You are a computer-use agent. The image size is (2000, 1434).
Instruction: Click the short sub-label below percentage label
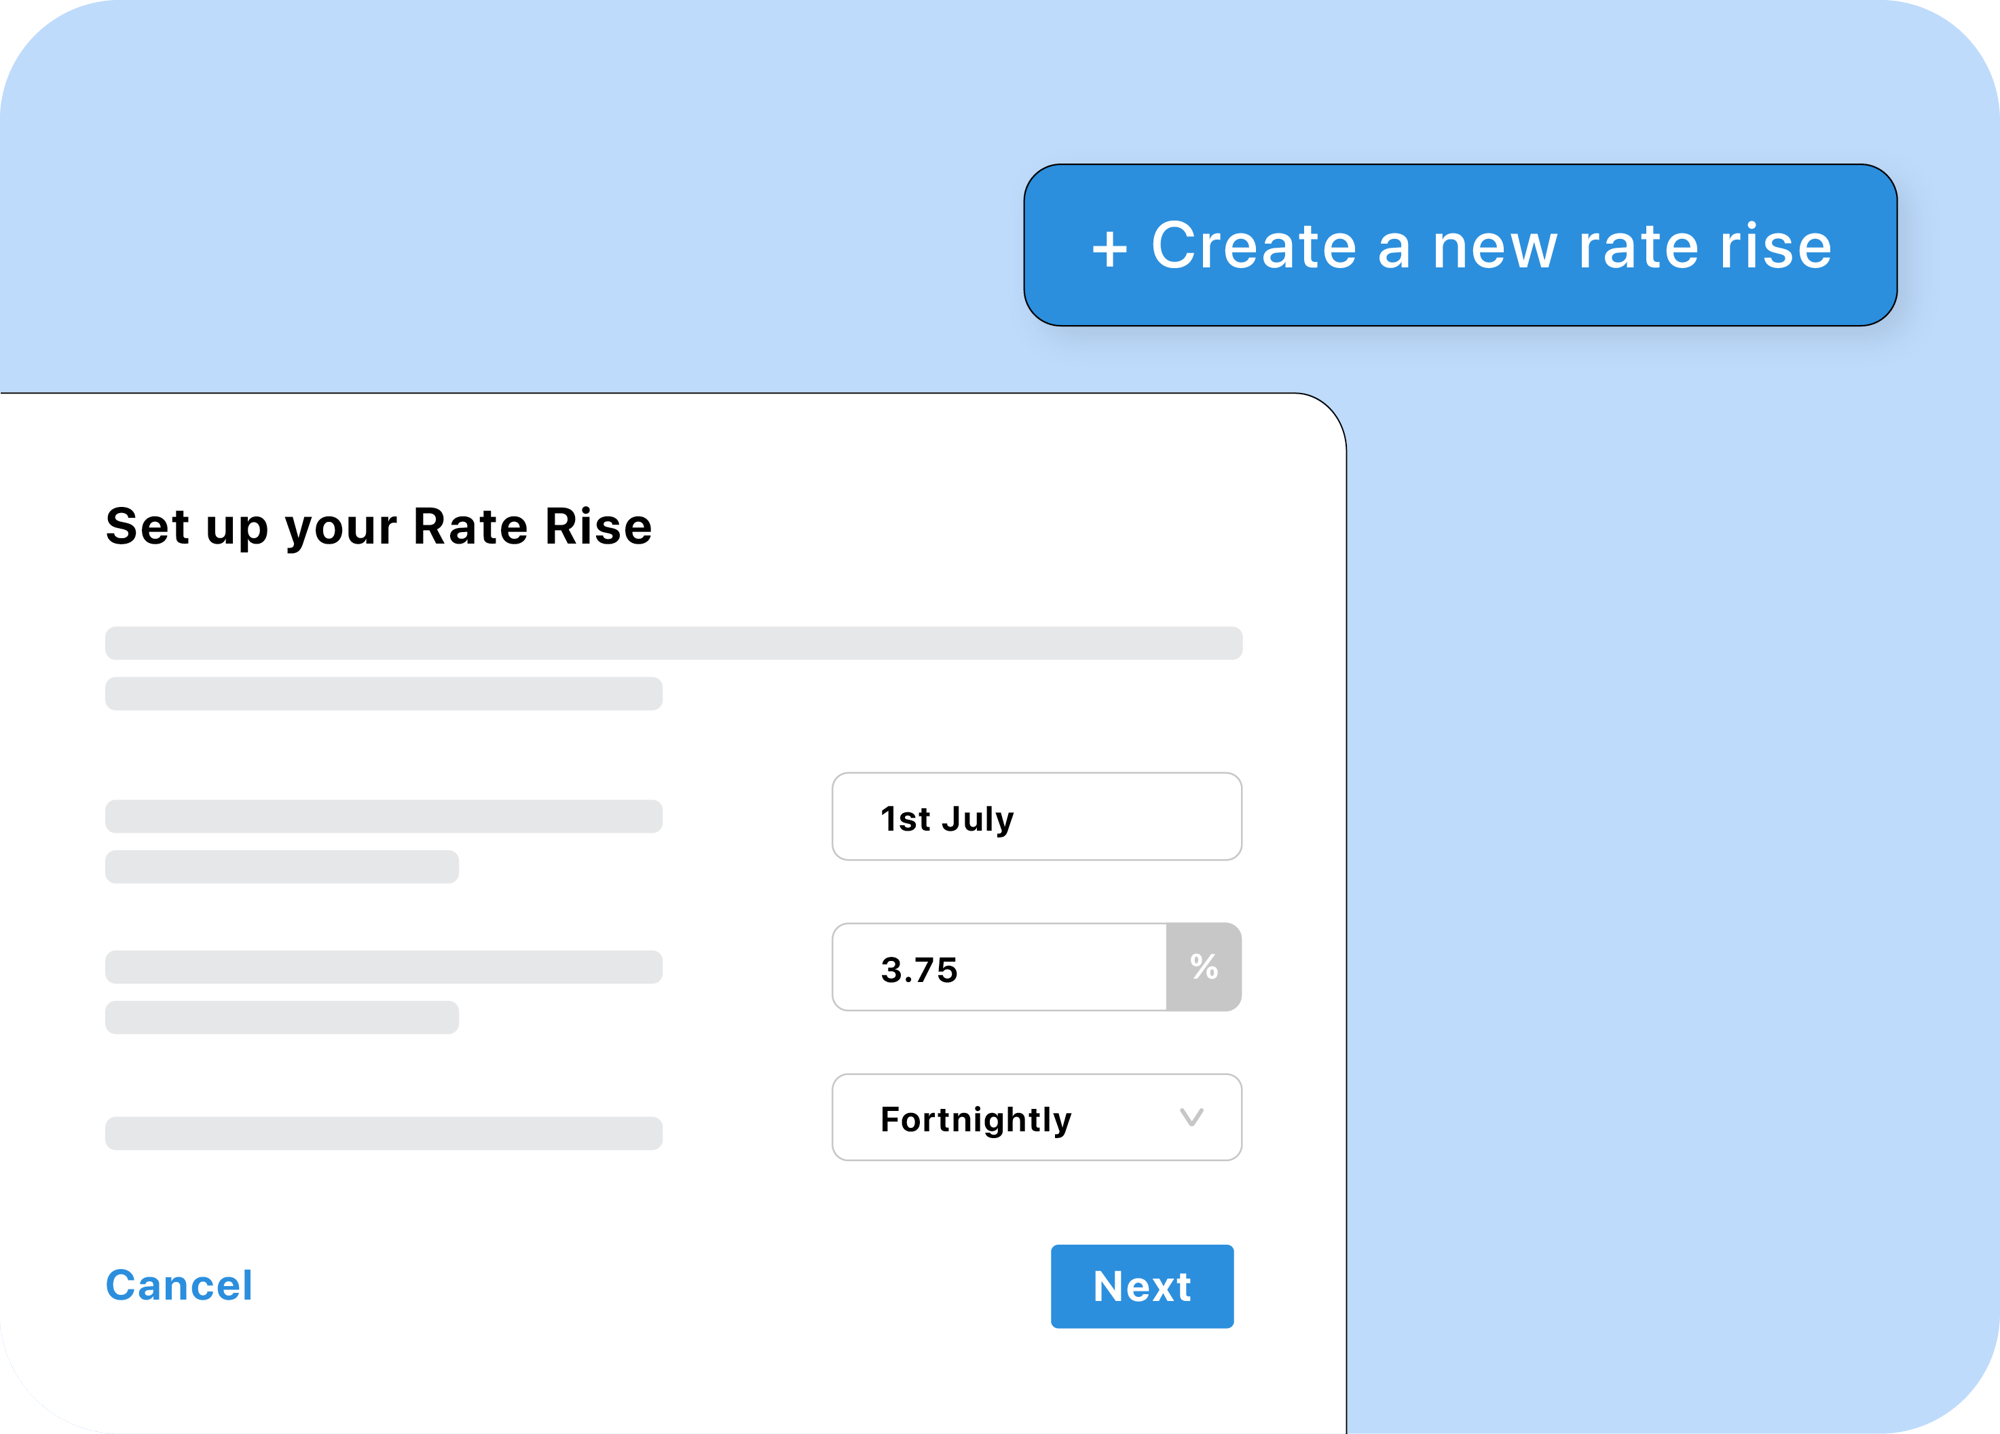coord(282,1017)
